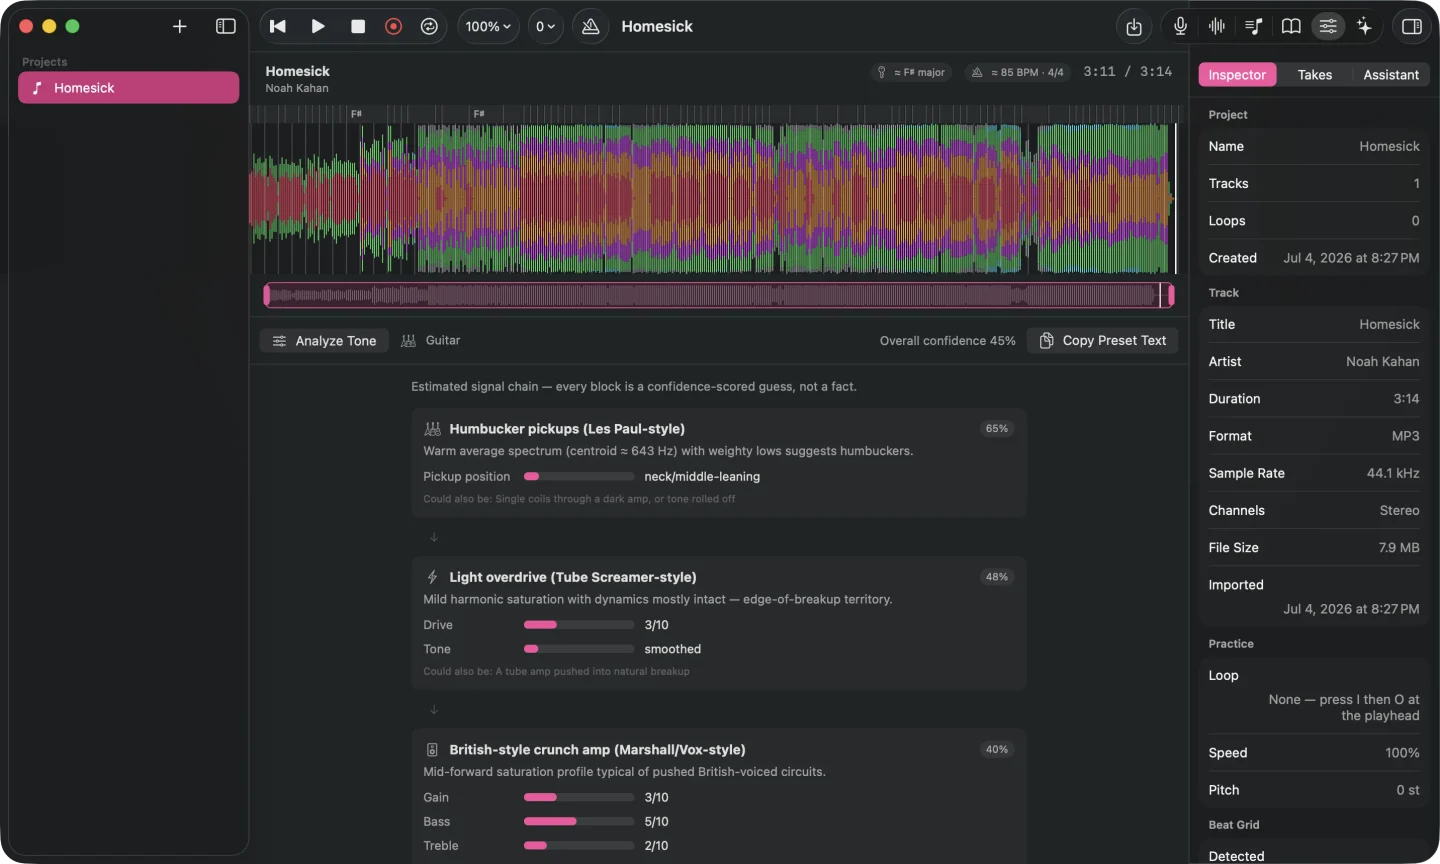Click the Copy Preset Text button
Screen dimensions: 1440x864
click(1102, 341)
